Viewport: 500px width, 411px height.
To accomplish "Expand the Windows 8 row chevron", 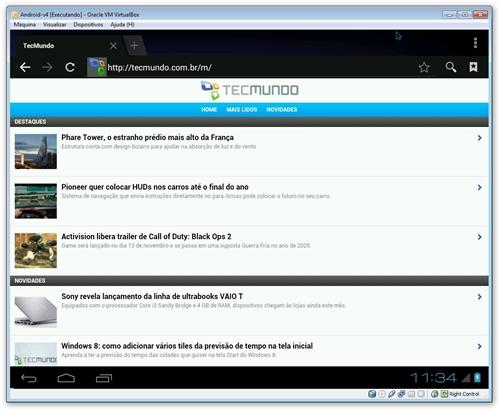I will pyautogui.click(x=479, y=346).
